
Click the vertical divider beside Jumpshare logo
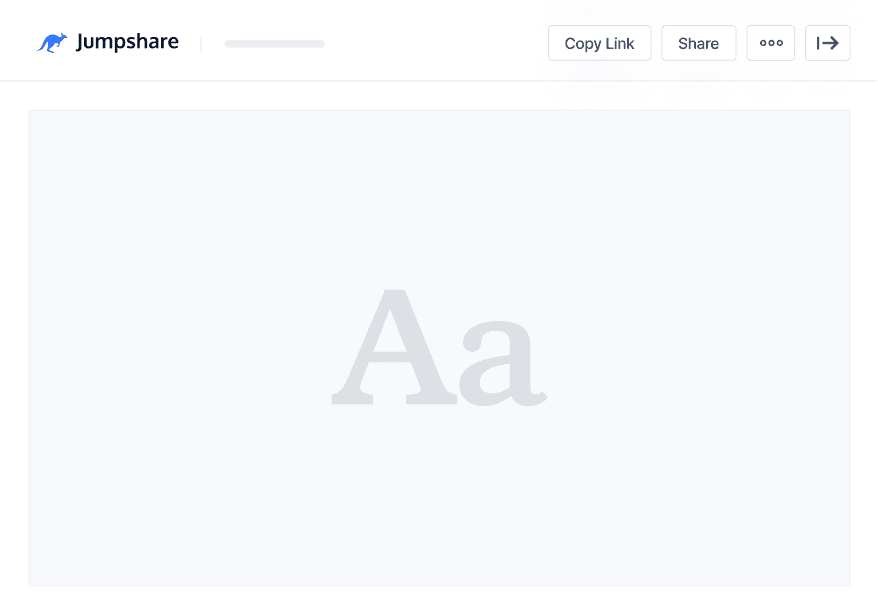(x=201, y=44)
